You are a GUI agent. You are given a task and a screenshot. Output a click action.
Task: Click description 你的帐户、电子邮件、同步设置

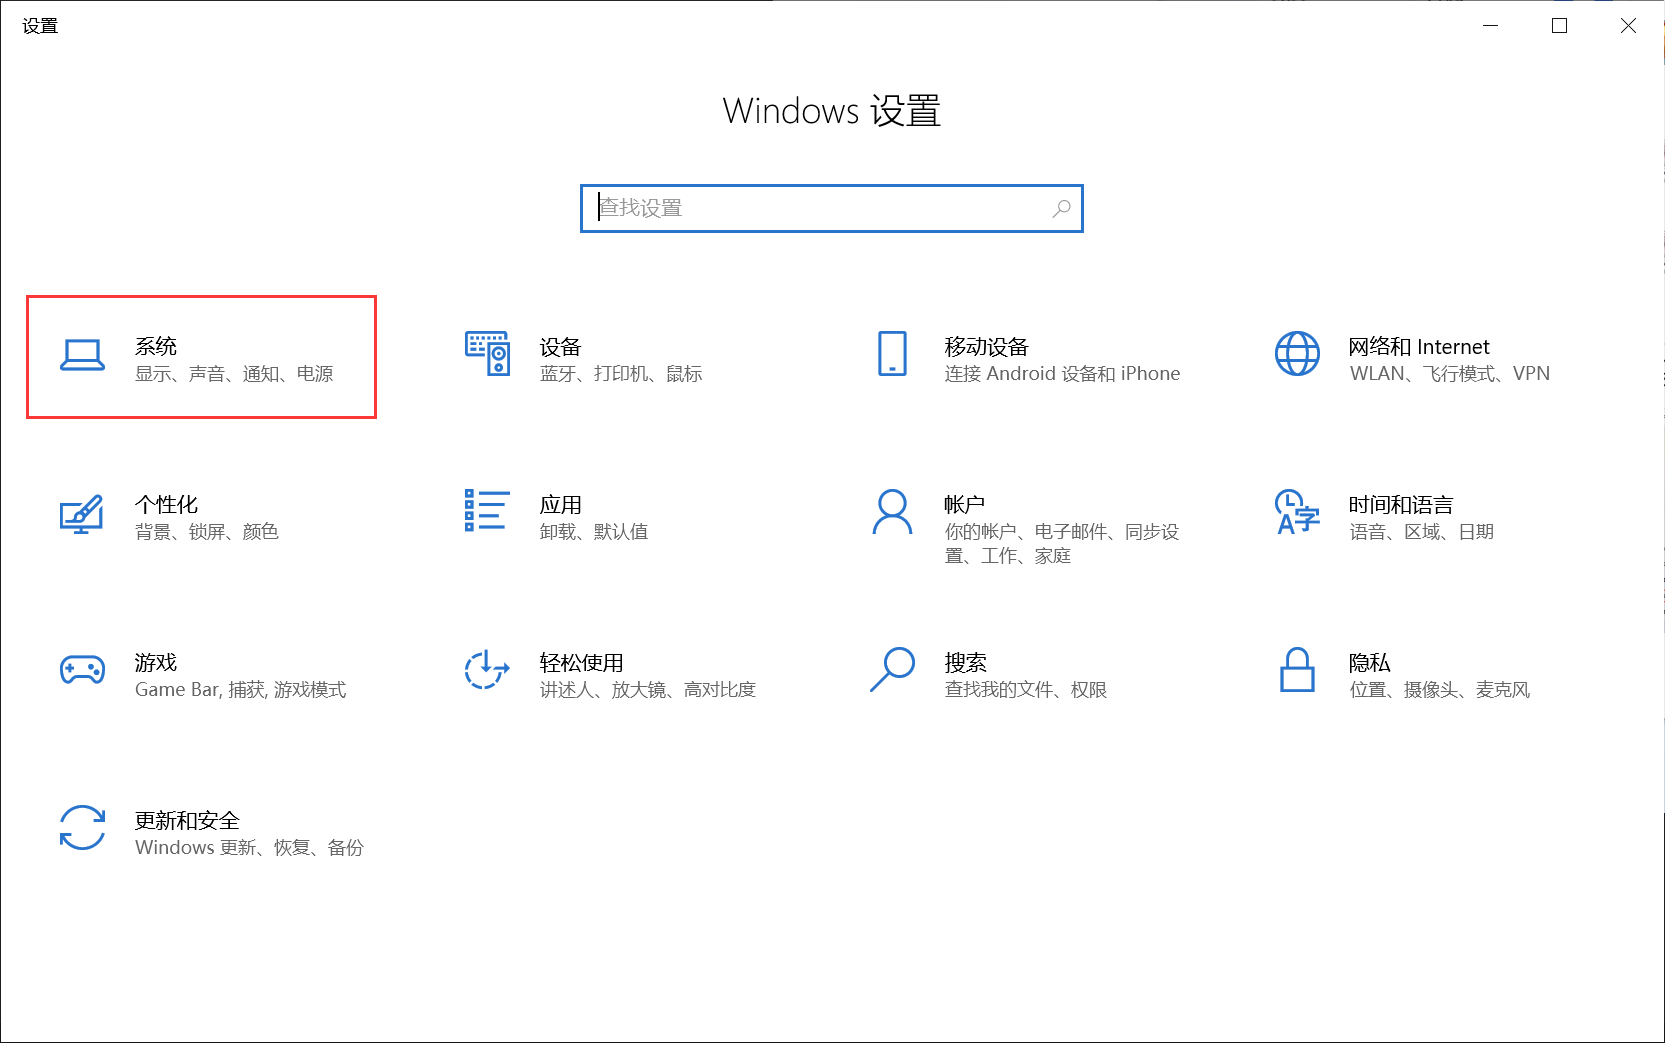pos(1062,544)
